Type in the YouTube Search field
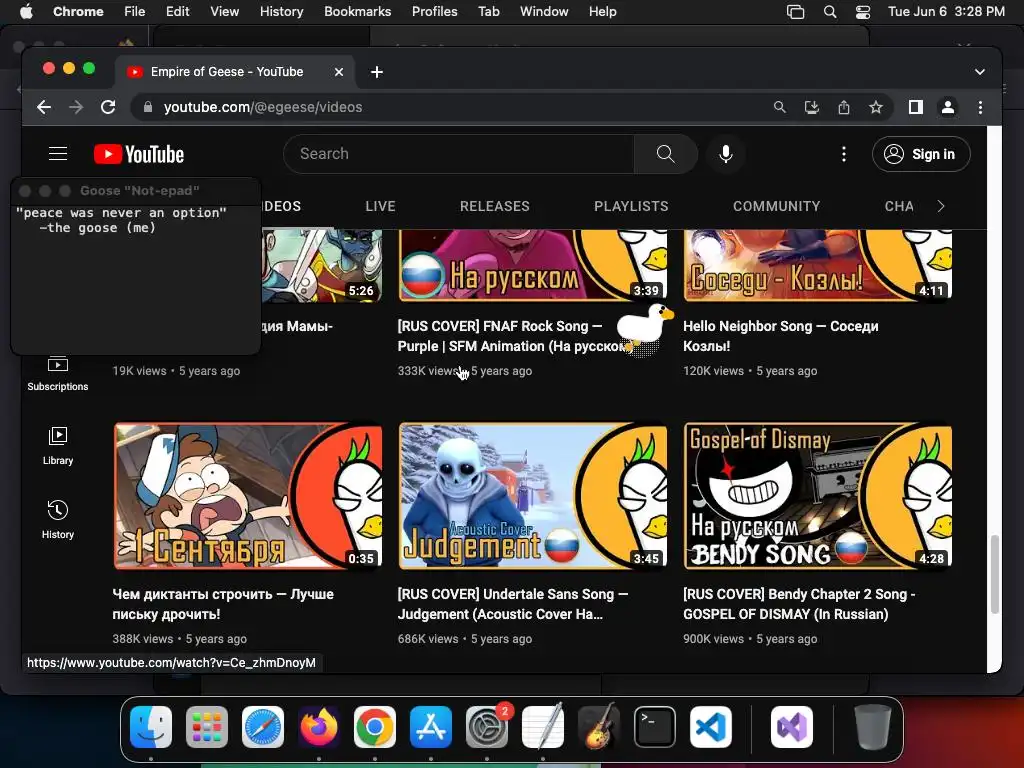The height and width of the screenshot is (768, 1024). (x=458, y=154)
